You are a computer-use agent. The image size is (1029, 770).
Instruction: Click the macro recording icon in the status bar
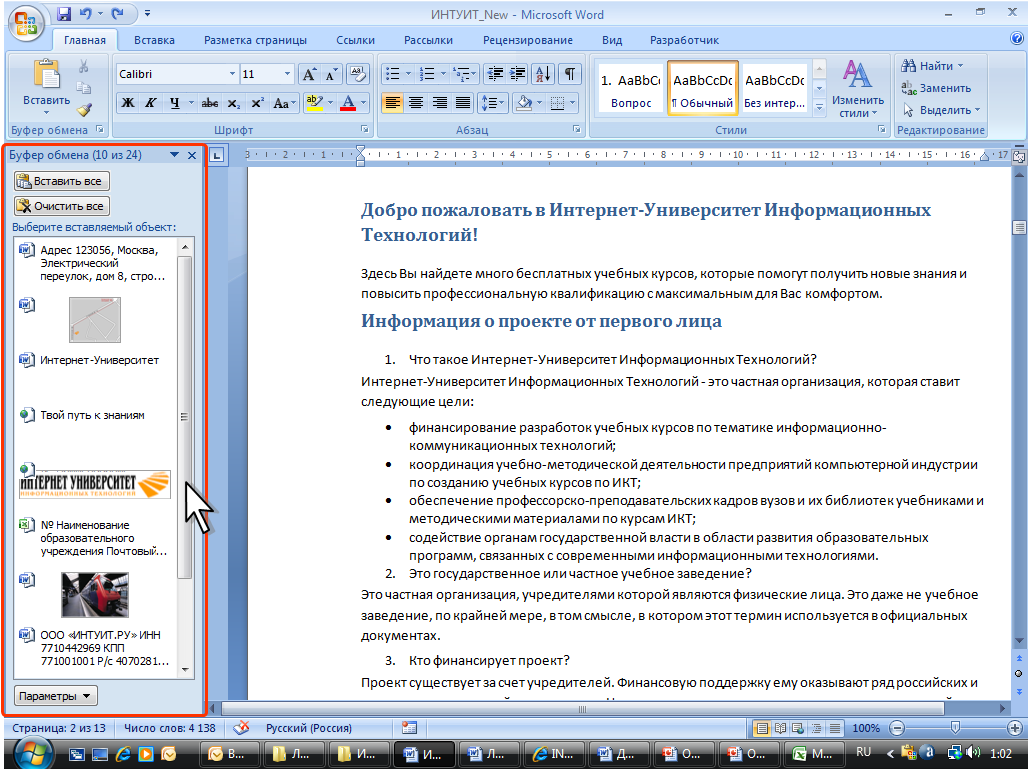409,727
